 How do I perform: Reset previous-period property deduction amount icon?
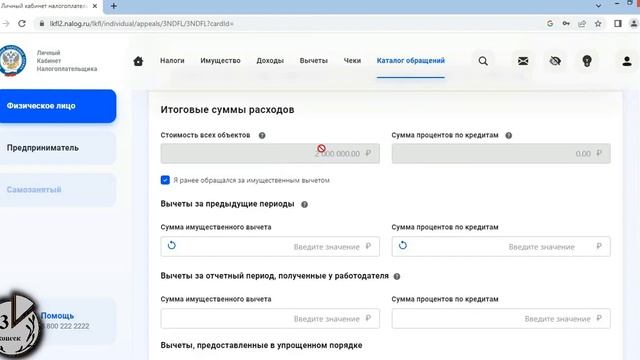[x=172, y=245]
